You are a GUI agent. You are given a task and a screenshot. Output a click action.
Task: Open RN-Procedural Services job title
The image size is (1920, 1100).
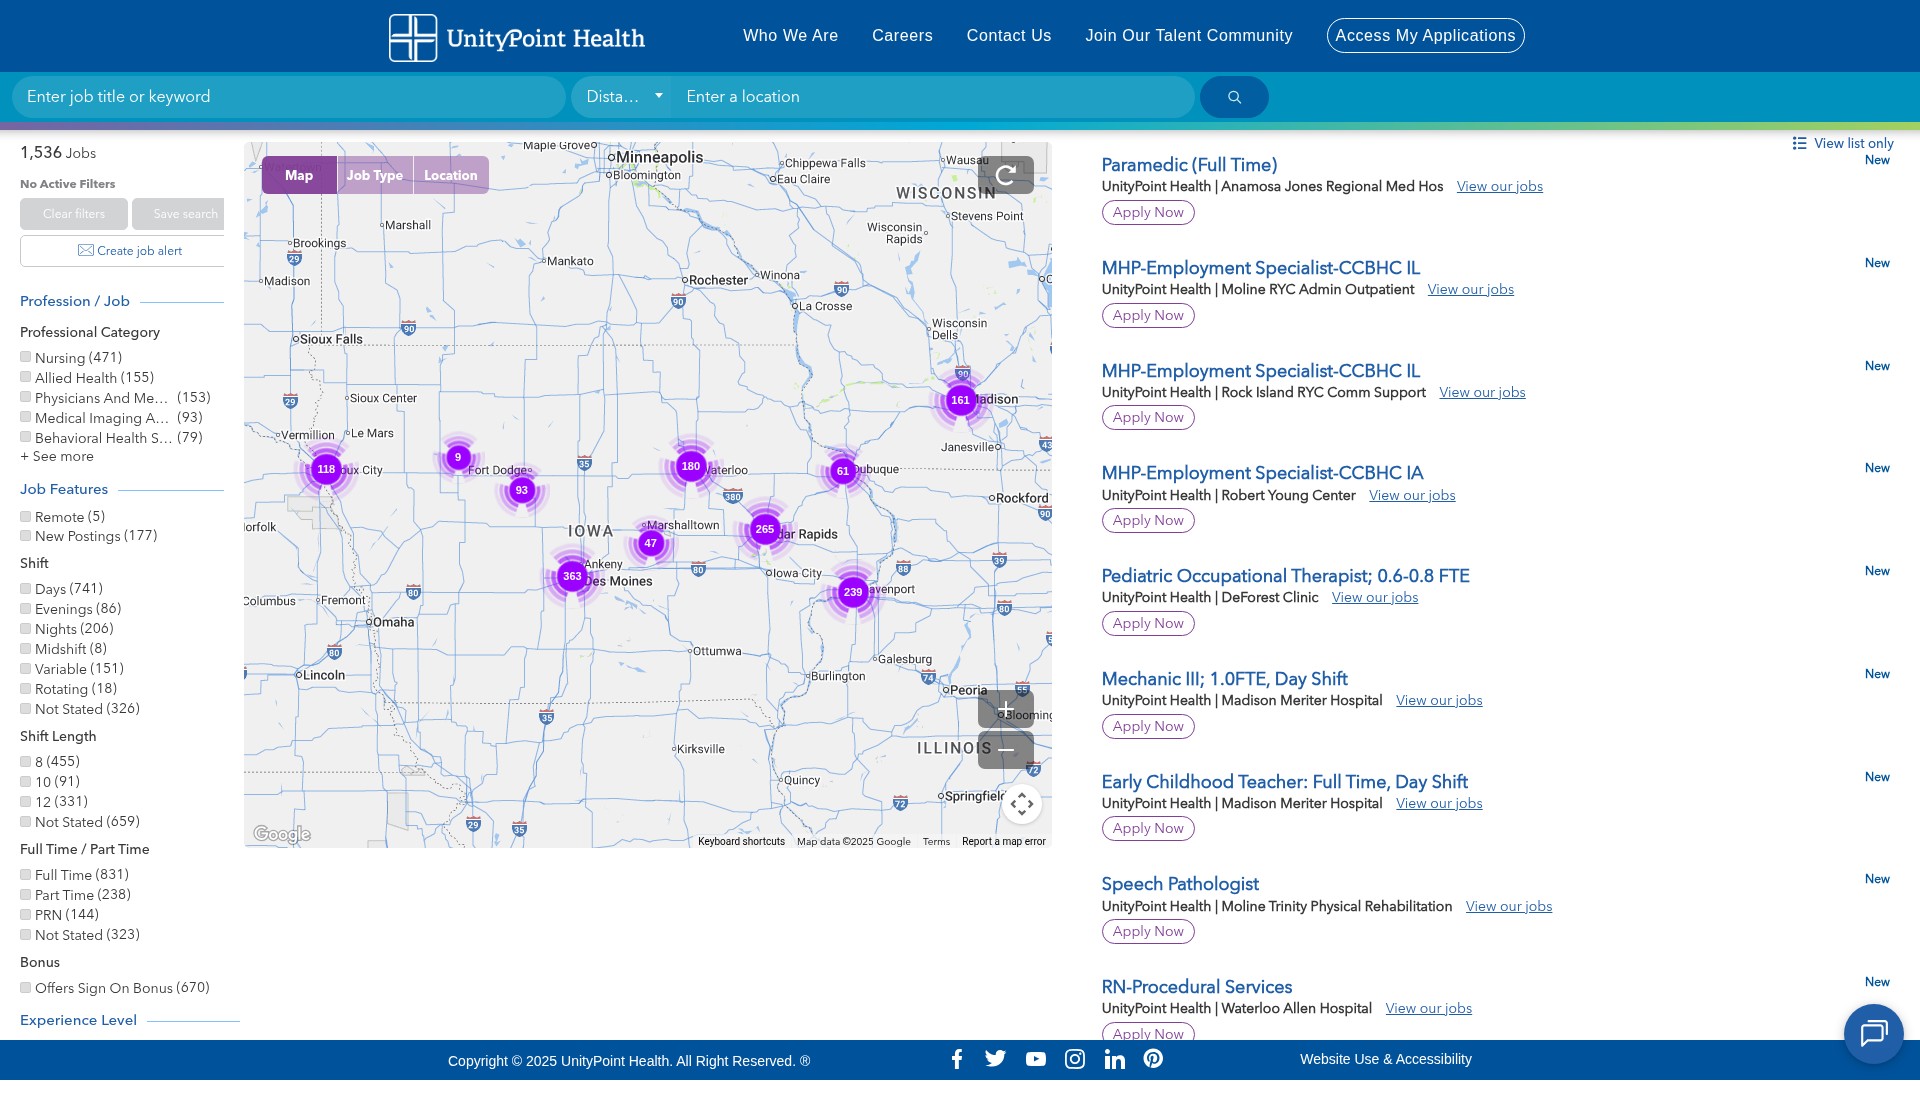click(1196, 987)
